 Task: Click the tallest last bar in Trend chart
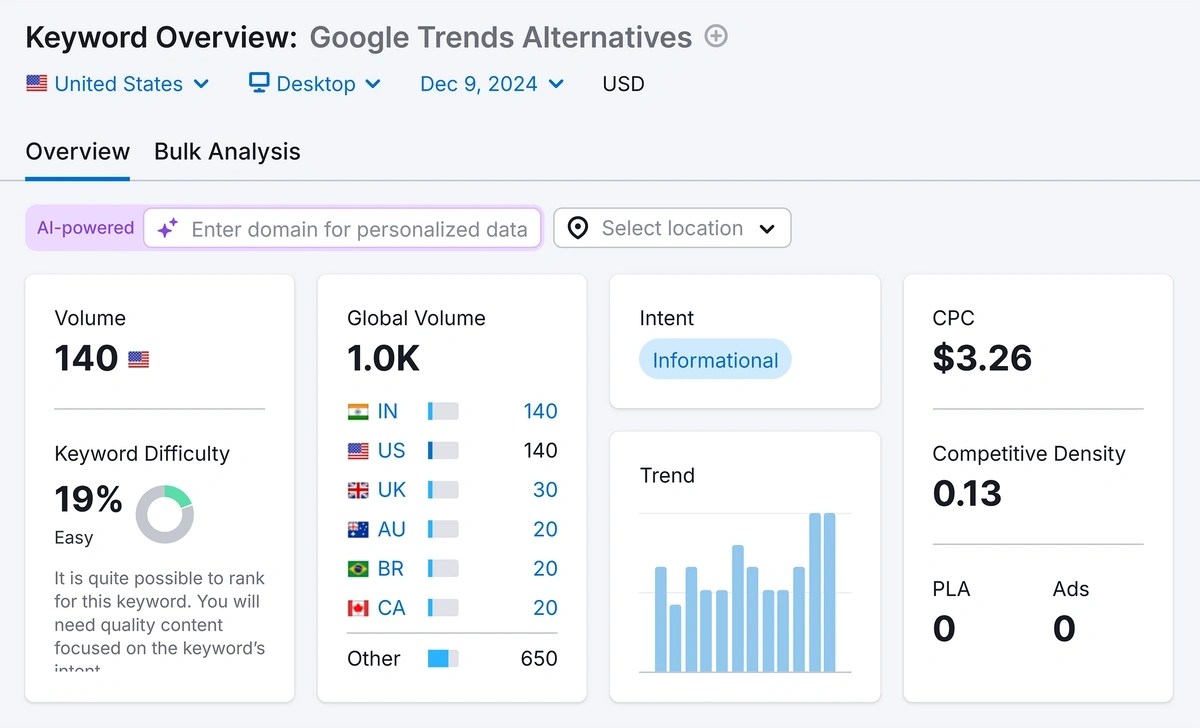tap(829, 592)
